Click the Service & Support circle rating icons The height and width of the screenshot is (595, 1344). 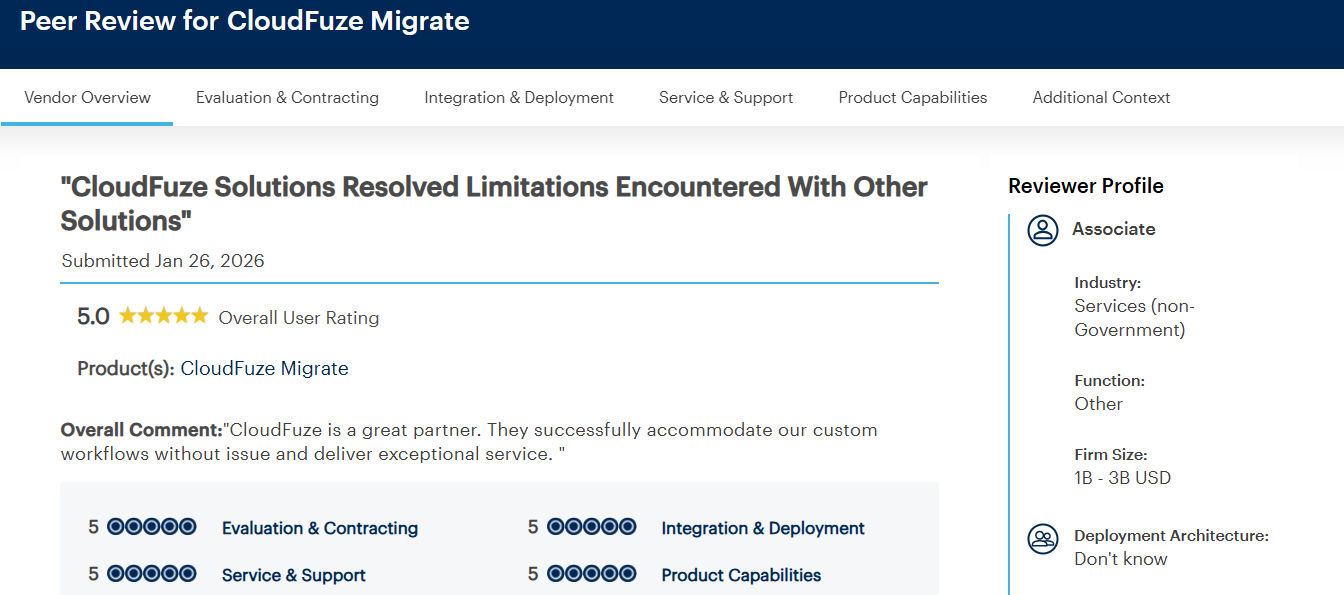[x=157, y=572]
